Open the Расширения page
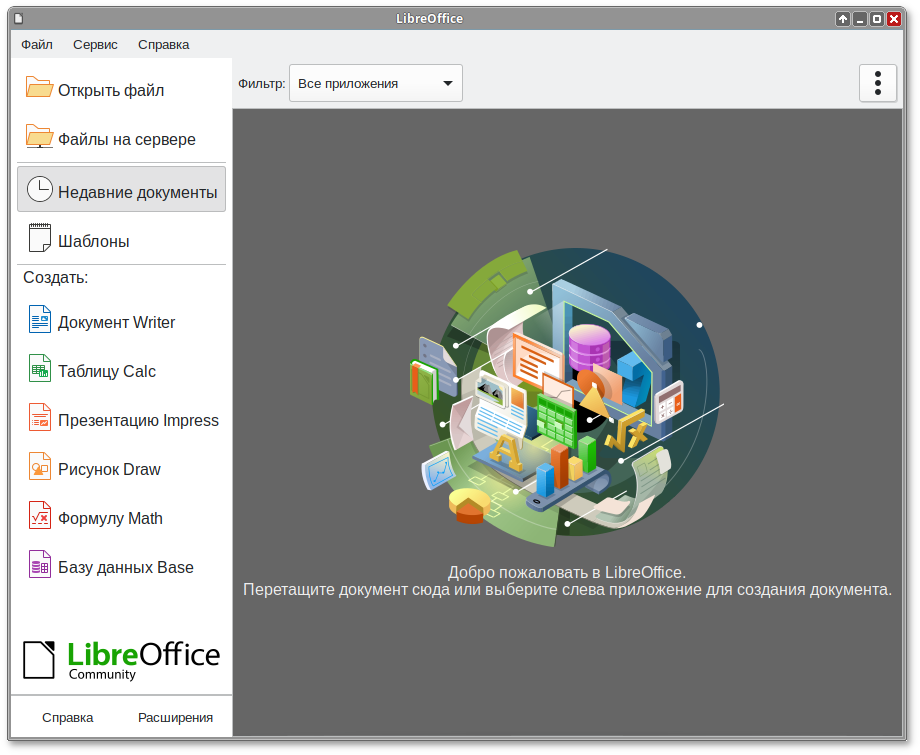Viewport: 920px width, 755px height. (x=177, y=717)
